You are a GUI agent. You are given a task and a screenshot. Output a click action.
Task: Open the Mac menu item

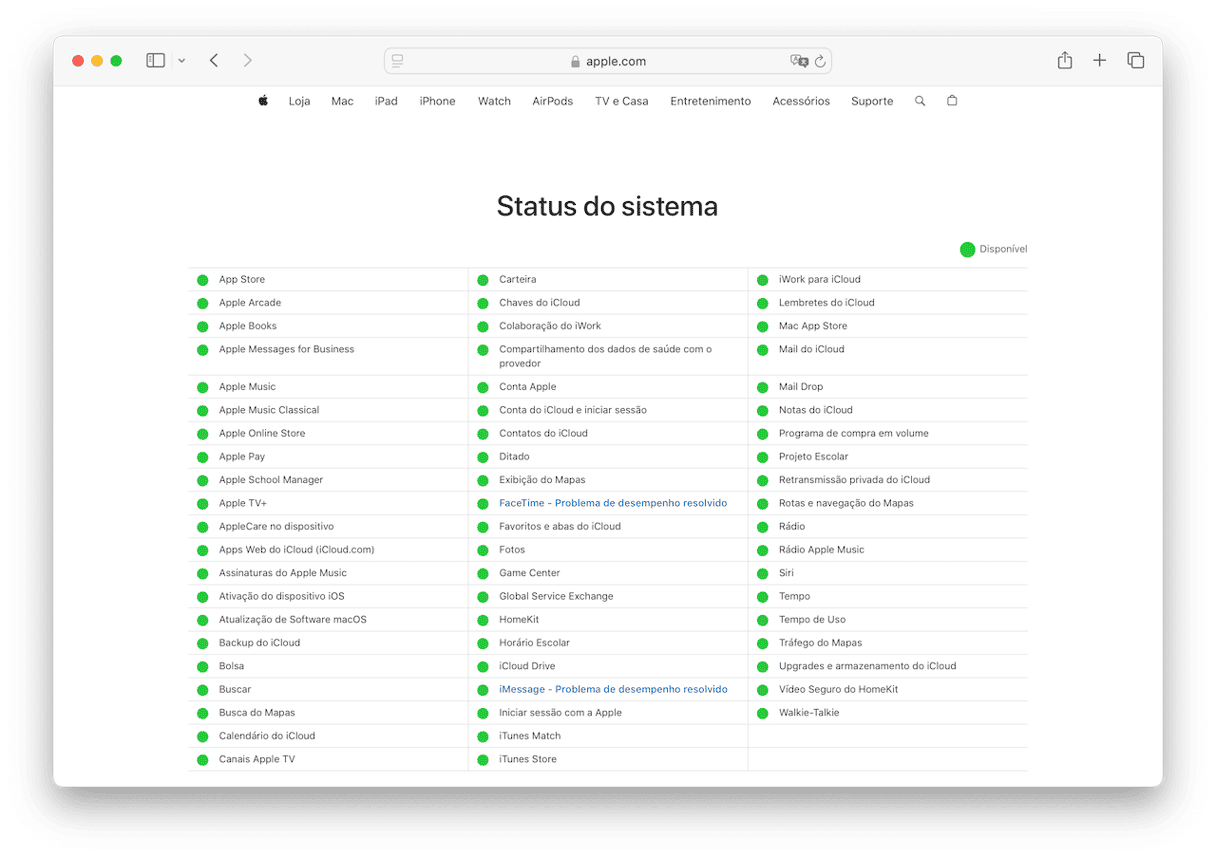[x=342, y=101]
